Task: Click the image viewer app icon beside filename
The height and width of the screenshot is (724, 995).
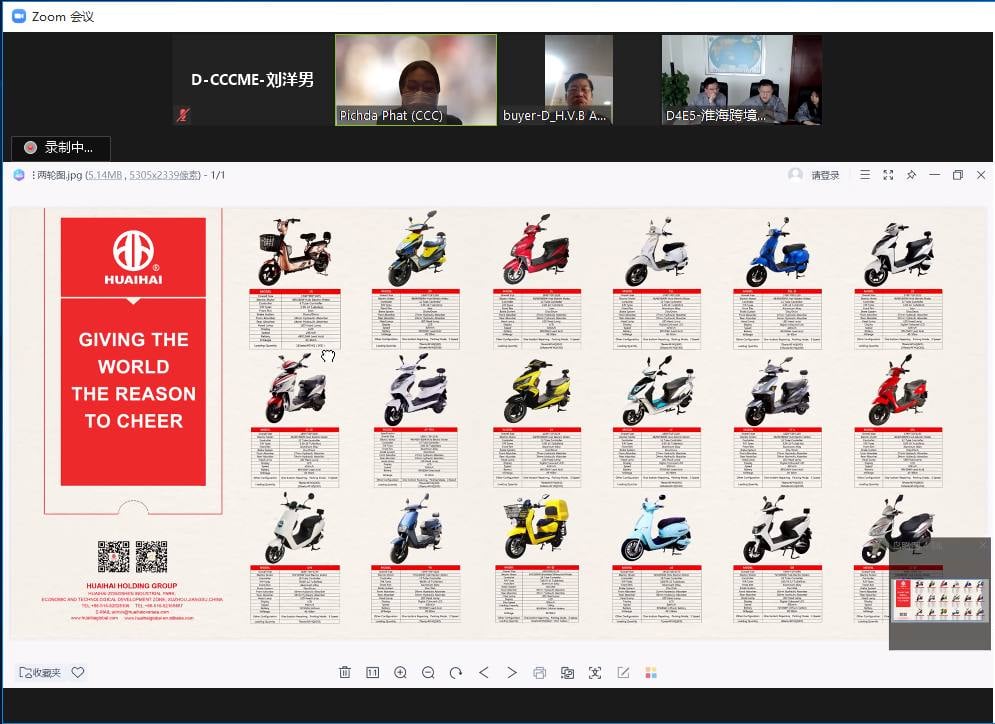Action: click(x=19, y=175)
